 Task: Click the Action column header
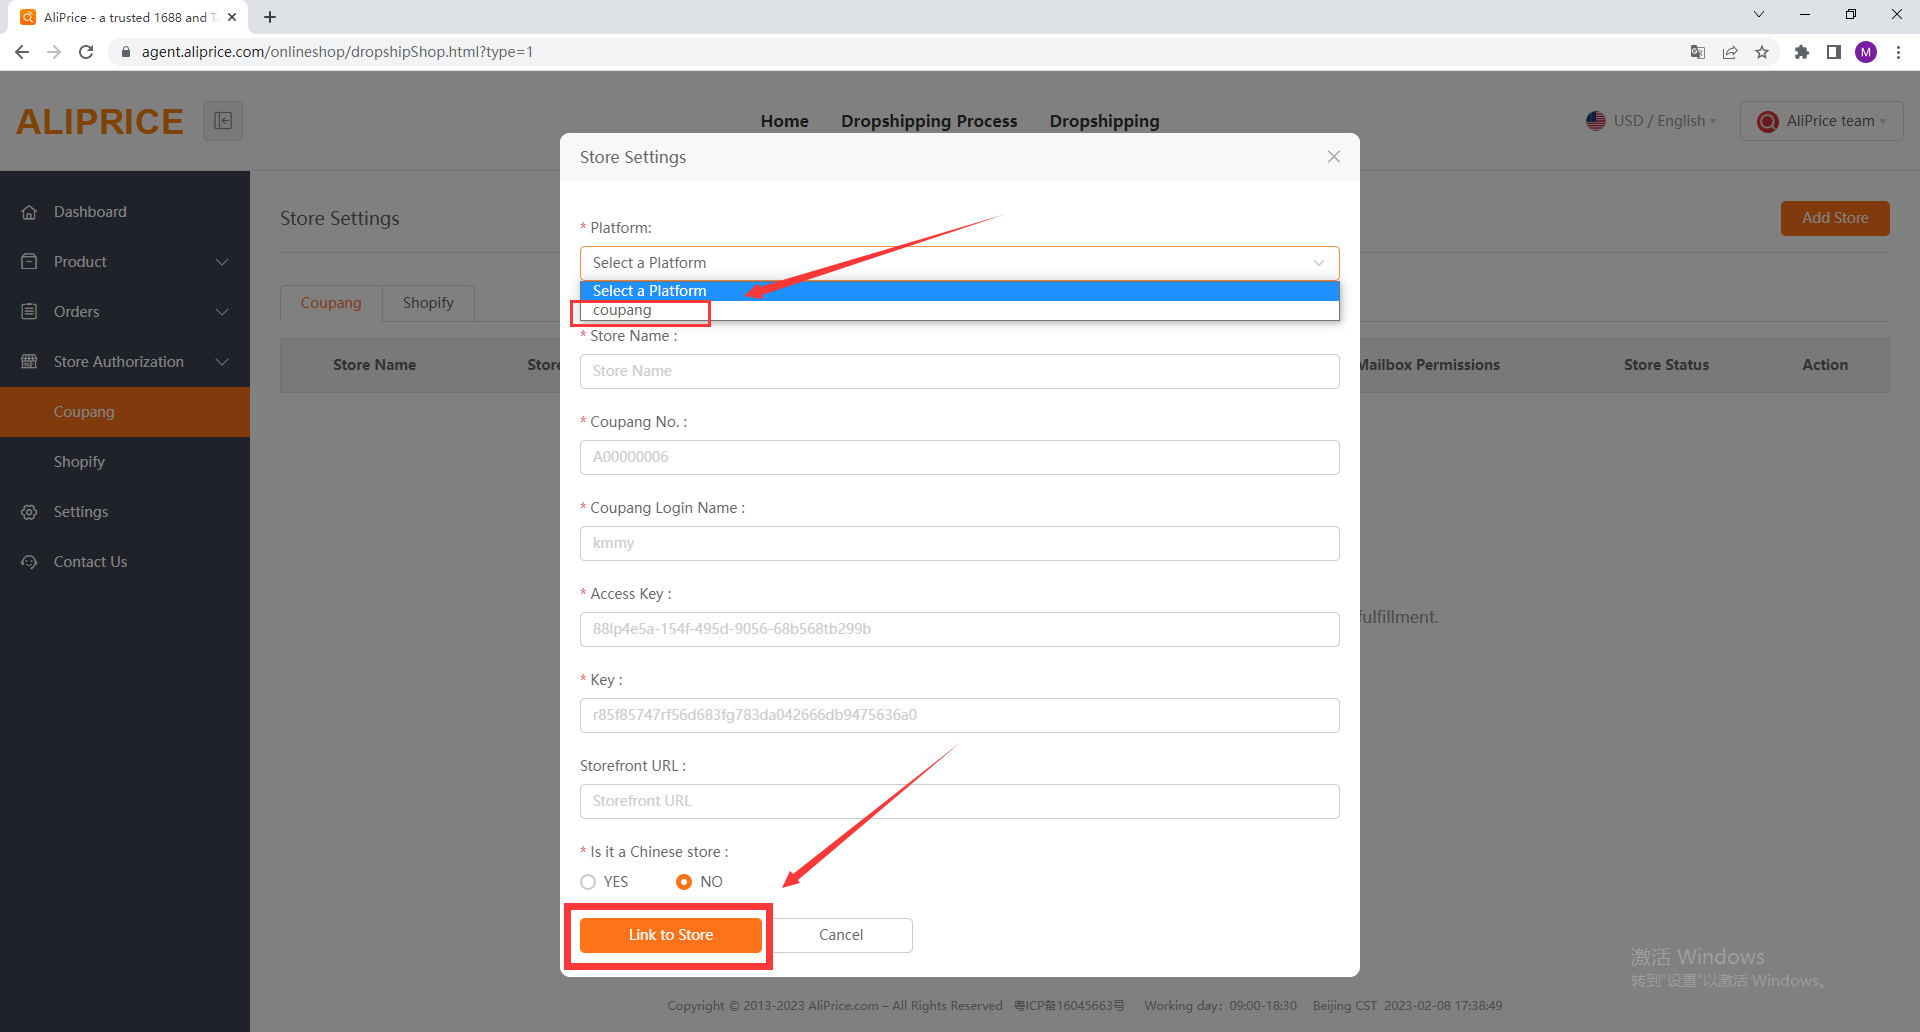(x=1825, y=365)
